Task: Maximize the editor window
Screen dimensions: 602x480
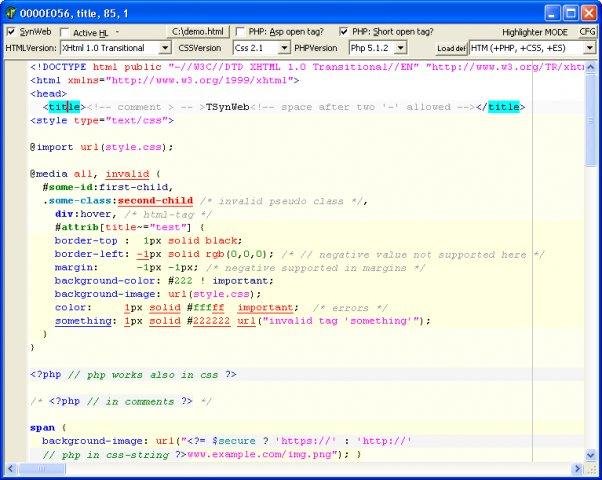Action: click(x=571, y=13)
